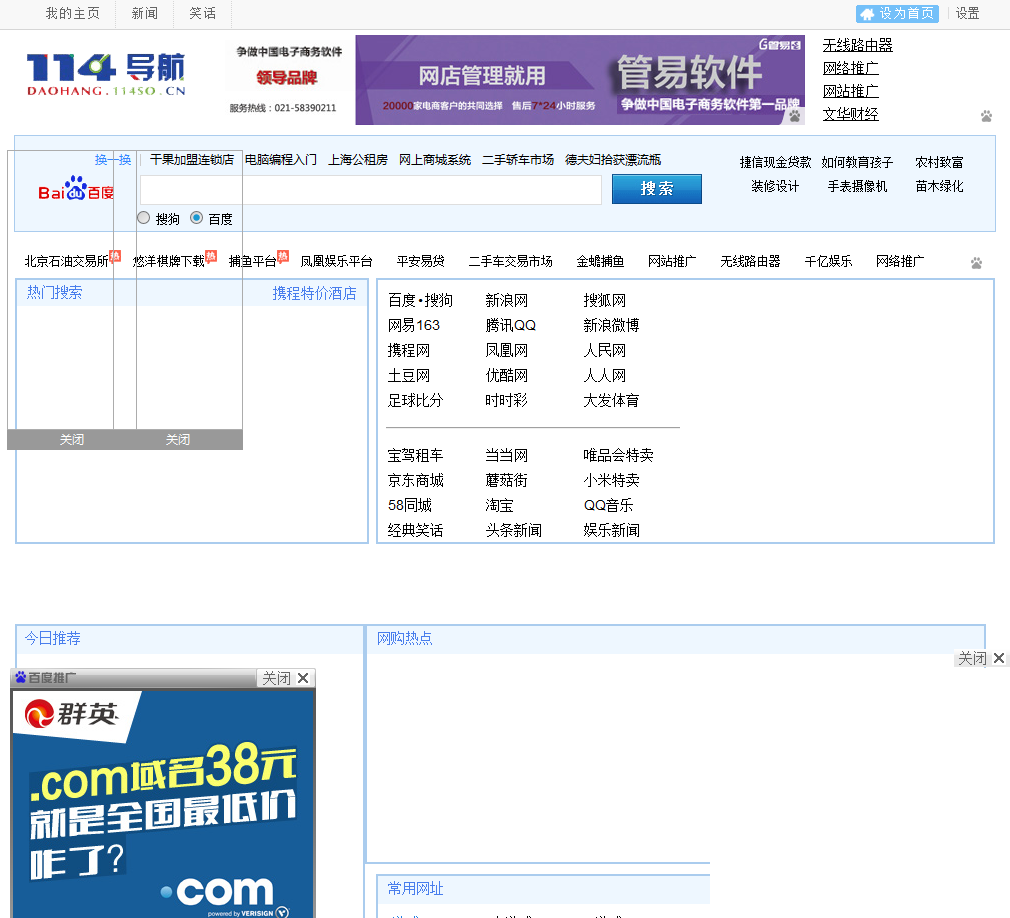This screenshot has height=918, width=1010.
Task: Open 捕鱼平台 hot link
Action: click(252, 261)
